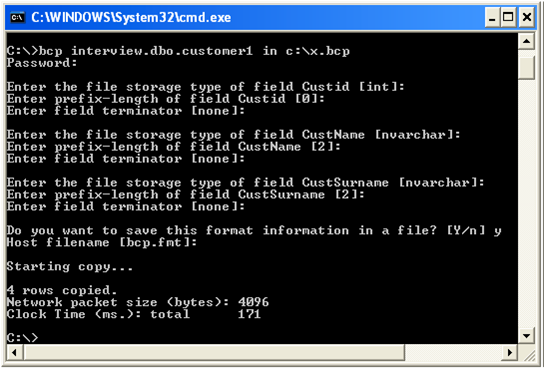Click the empty vertical scrollbar track below thumb
The image size is (544, 378).
click(526, 204)
